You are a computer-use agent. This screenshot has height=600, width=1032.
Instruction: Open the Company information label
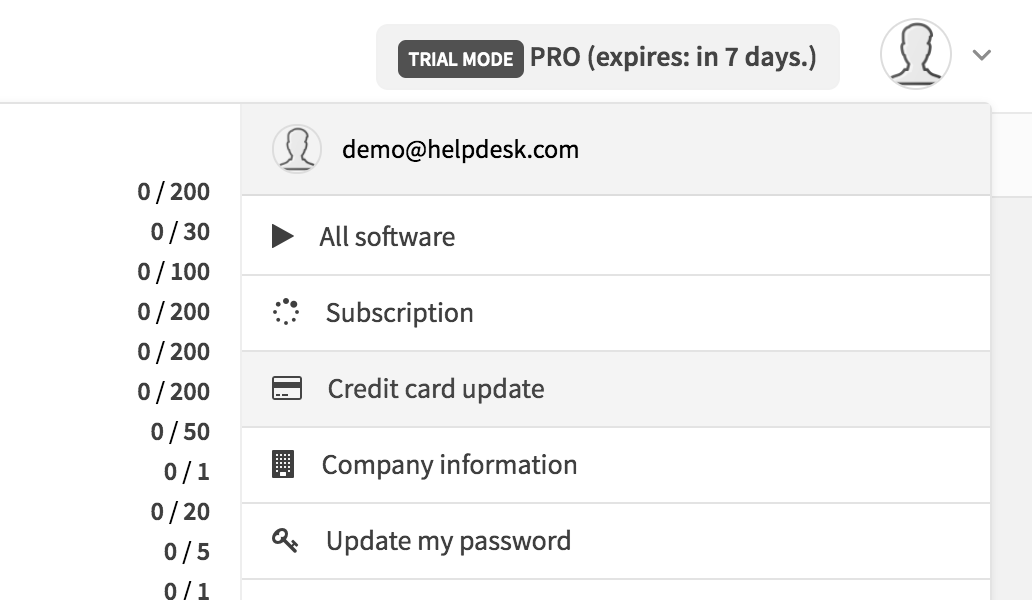(449, 465)
